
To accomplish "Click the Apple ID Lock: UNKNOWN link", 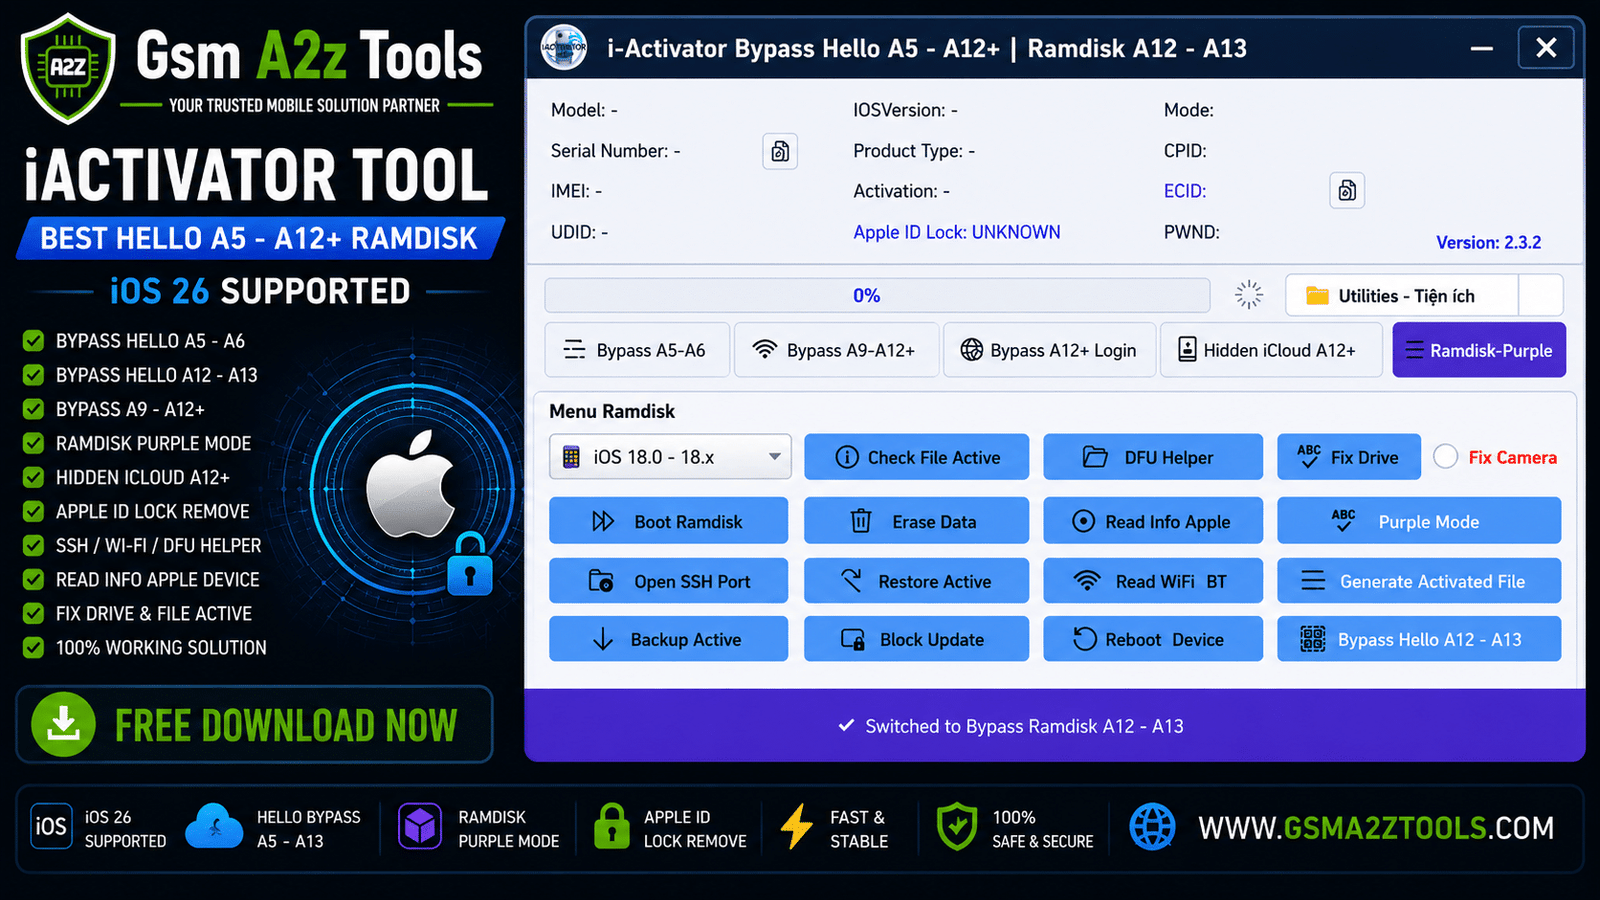I will 956,232.
